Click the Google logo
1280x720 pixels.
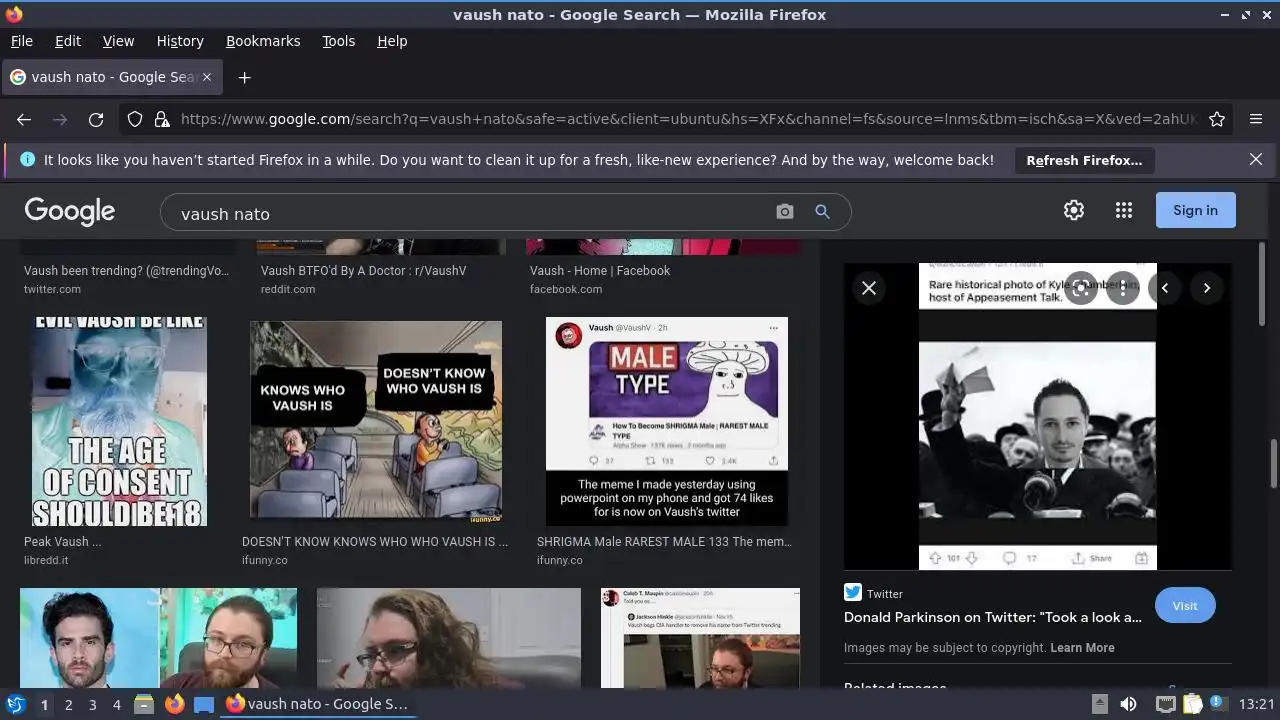70,211
